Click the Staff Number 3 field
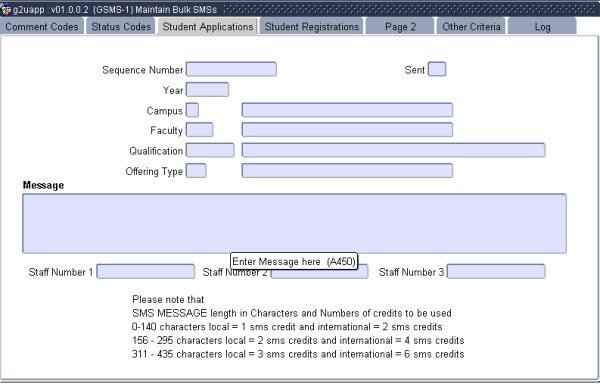The image size is (600, 384). coord(496,272)
